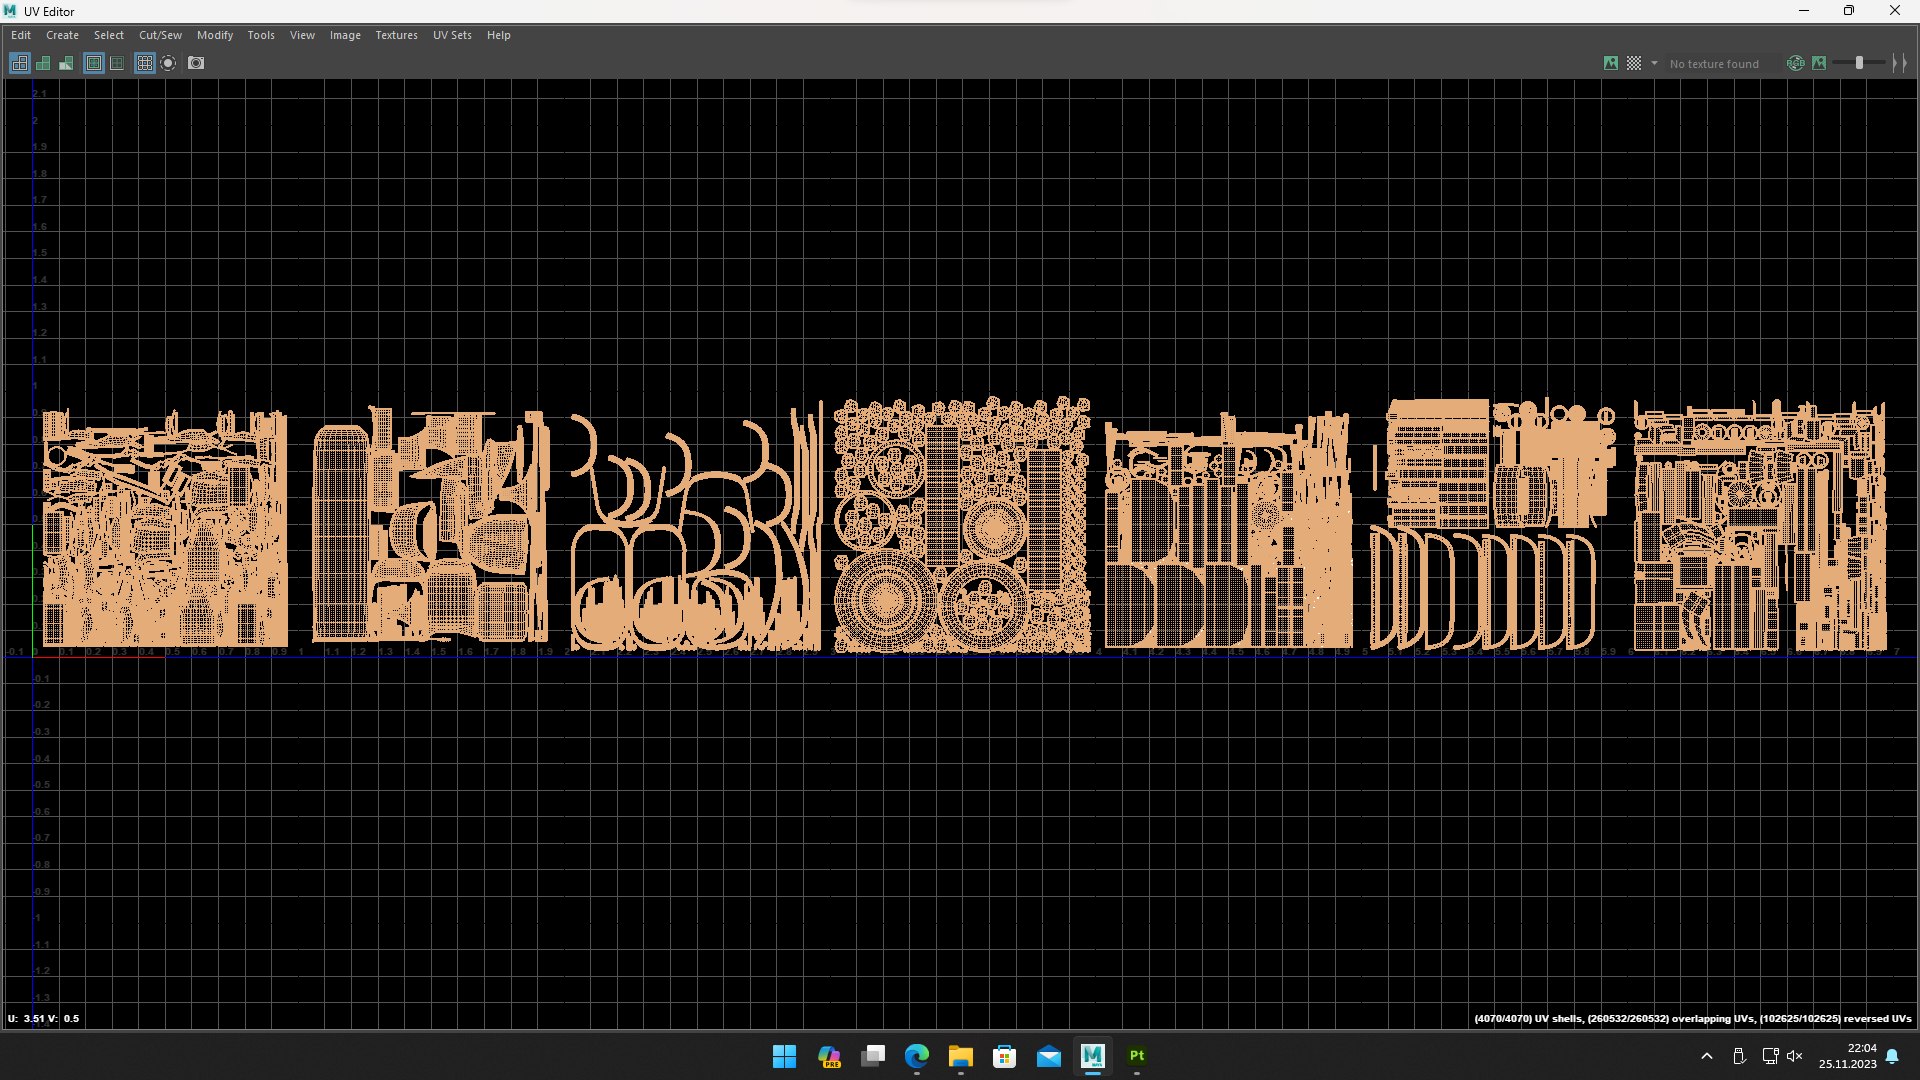Toggle the grid display icon
Image resolution: width=1920 pixels, height=1080 pixels.
(x=145, y=63)
